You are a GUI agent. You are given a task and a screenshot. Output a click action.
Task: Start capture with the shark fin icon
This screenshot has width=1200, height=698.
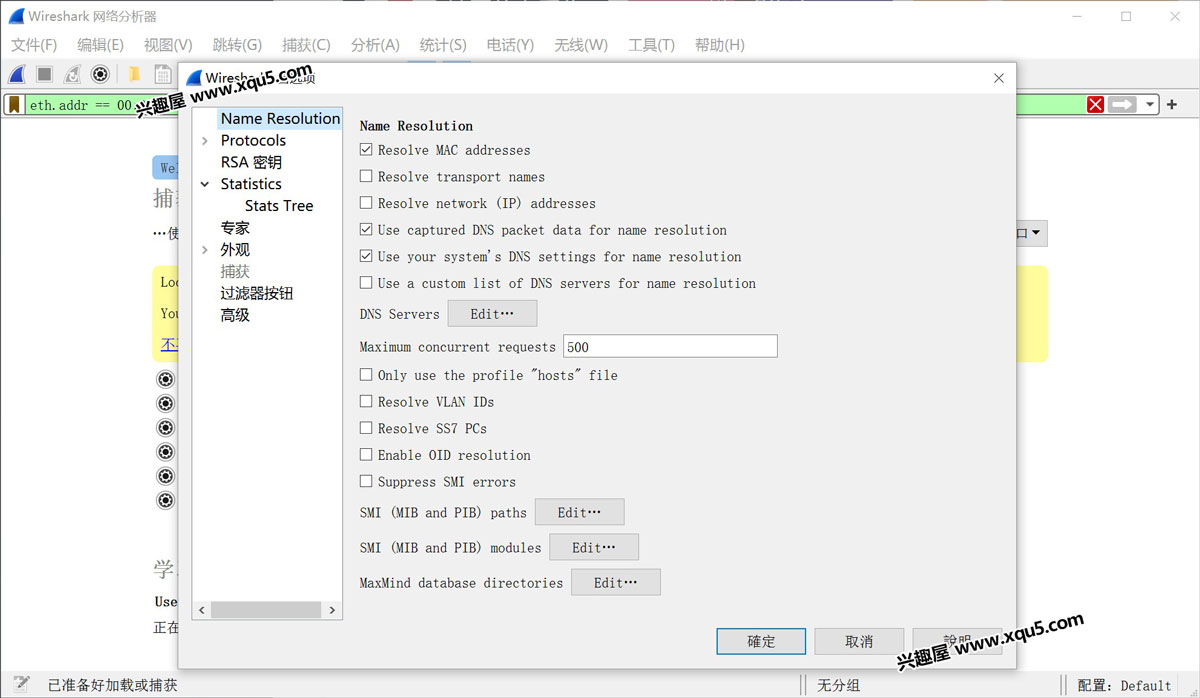click(x=17, y=74)
